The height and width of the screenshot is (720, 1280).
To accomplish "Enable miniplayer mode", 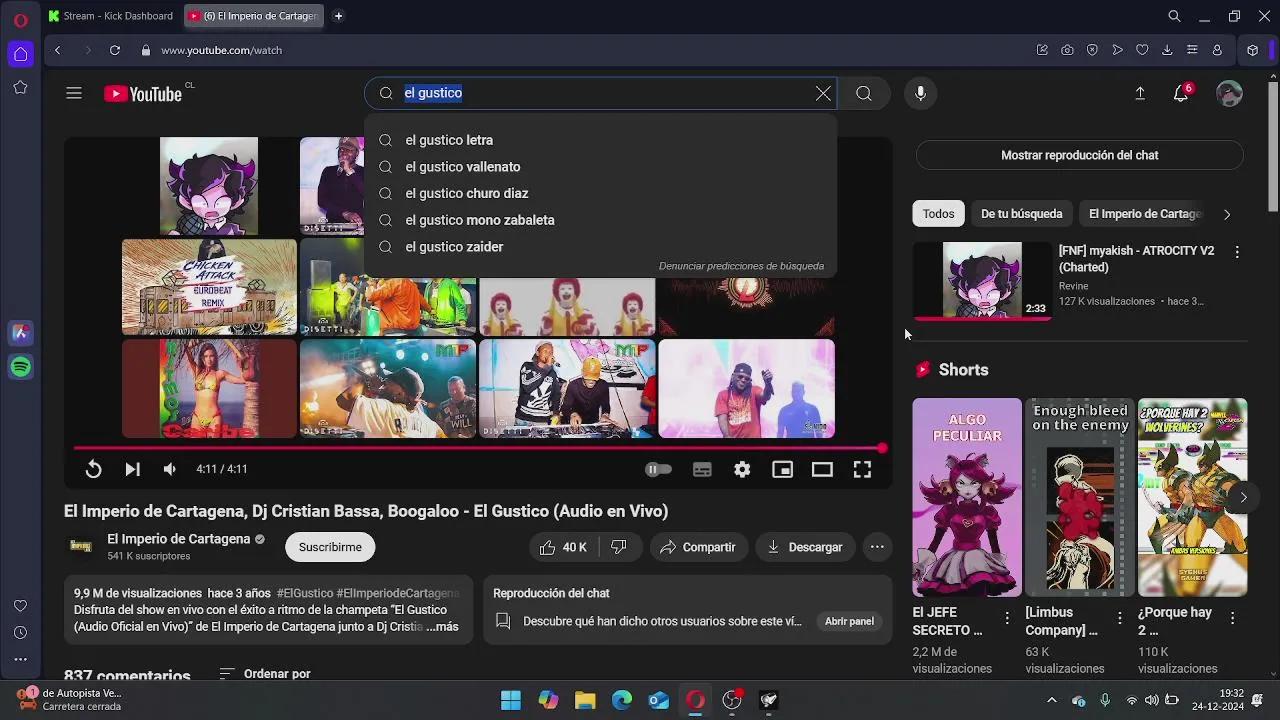I will 782,469.
